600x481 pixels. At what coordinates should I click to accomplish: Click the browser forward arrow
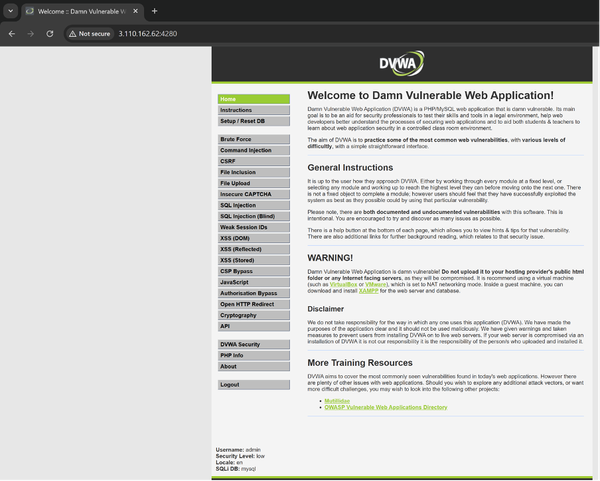click(31, 33)
